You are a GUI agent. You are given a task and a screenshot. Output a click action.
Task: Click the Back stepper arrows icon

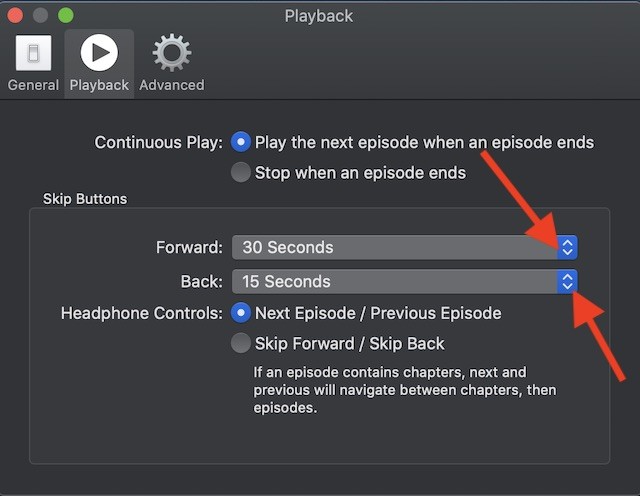(567, 282)
